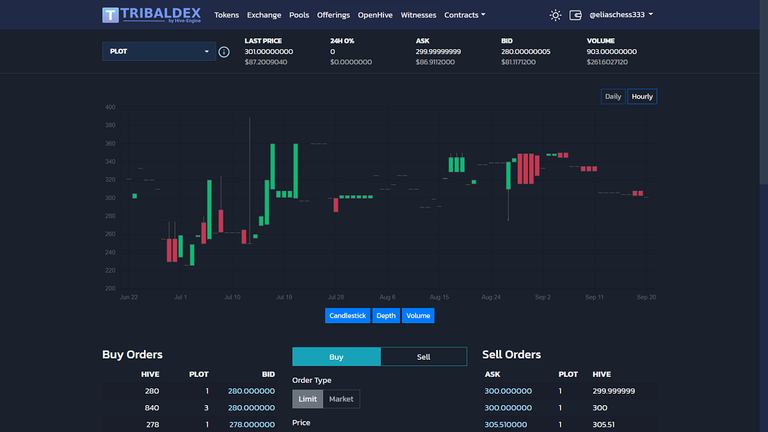Viewport: 768px width, 432px height.
Task: Open the Pools page
Action: click(x=299, y=15)
